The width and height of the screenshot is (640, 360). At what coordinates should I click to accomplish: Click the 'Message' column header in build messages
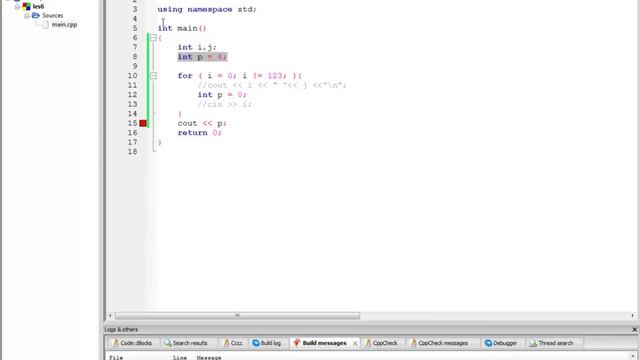[x=209, y=358]
